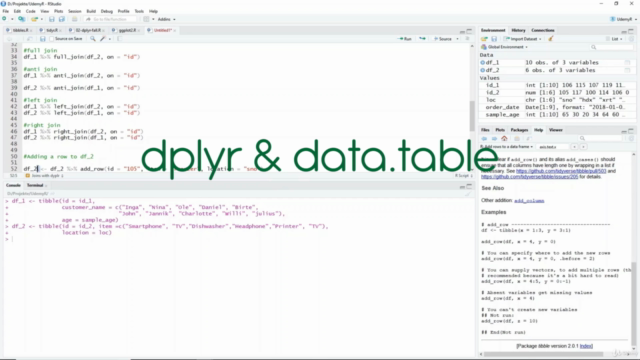
Task: Open recent files dropdown arrow
Action: 42,19
